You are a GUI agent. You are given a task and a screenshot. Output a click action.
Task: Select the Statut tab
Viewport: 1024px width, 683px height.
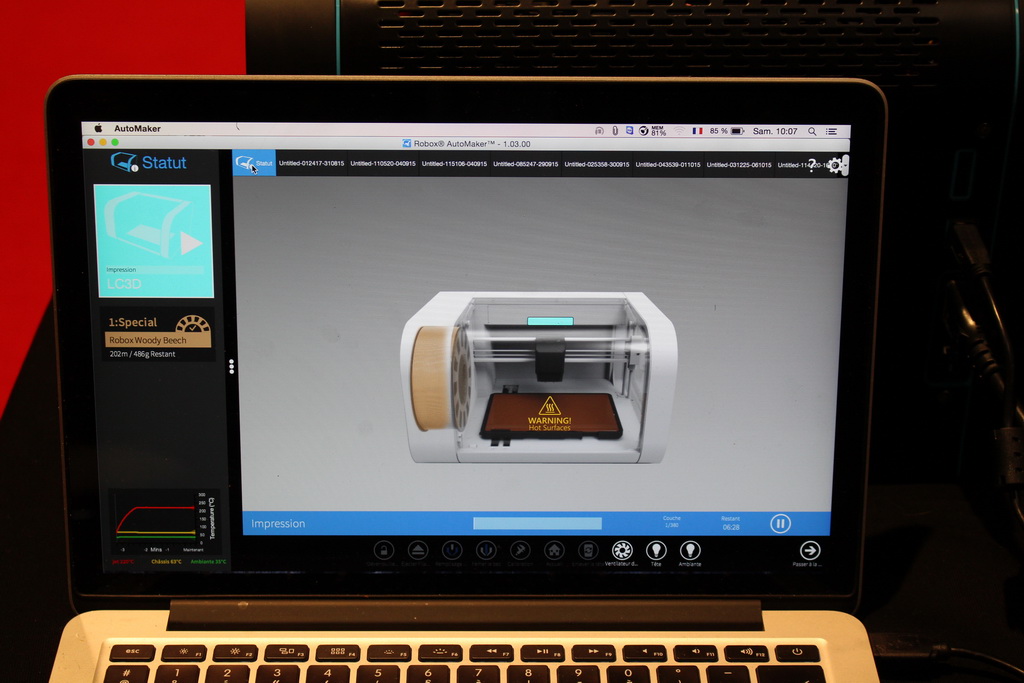pos(254,163)
